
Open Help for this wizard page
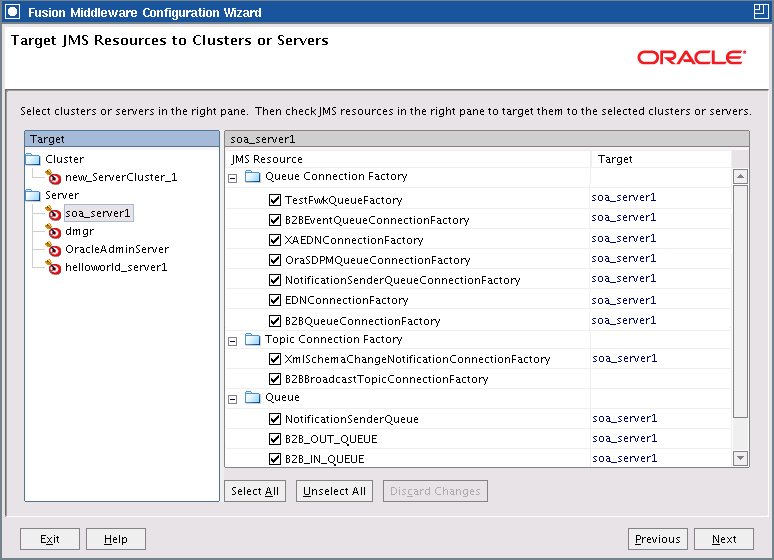tap(116, 539)
